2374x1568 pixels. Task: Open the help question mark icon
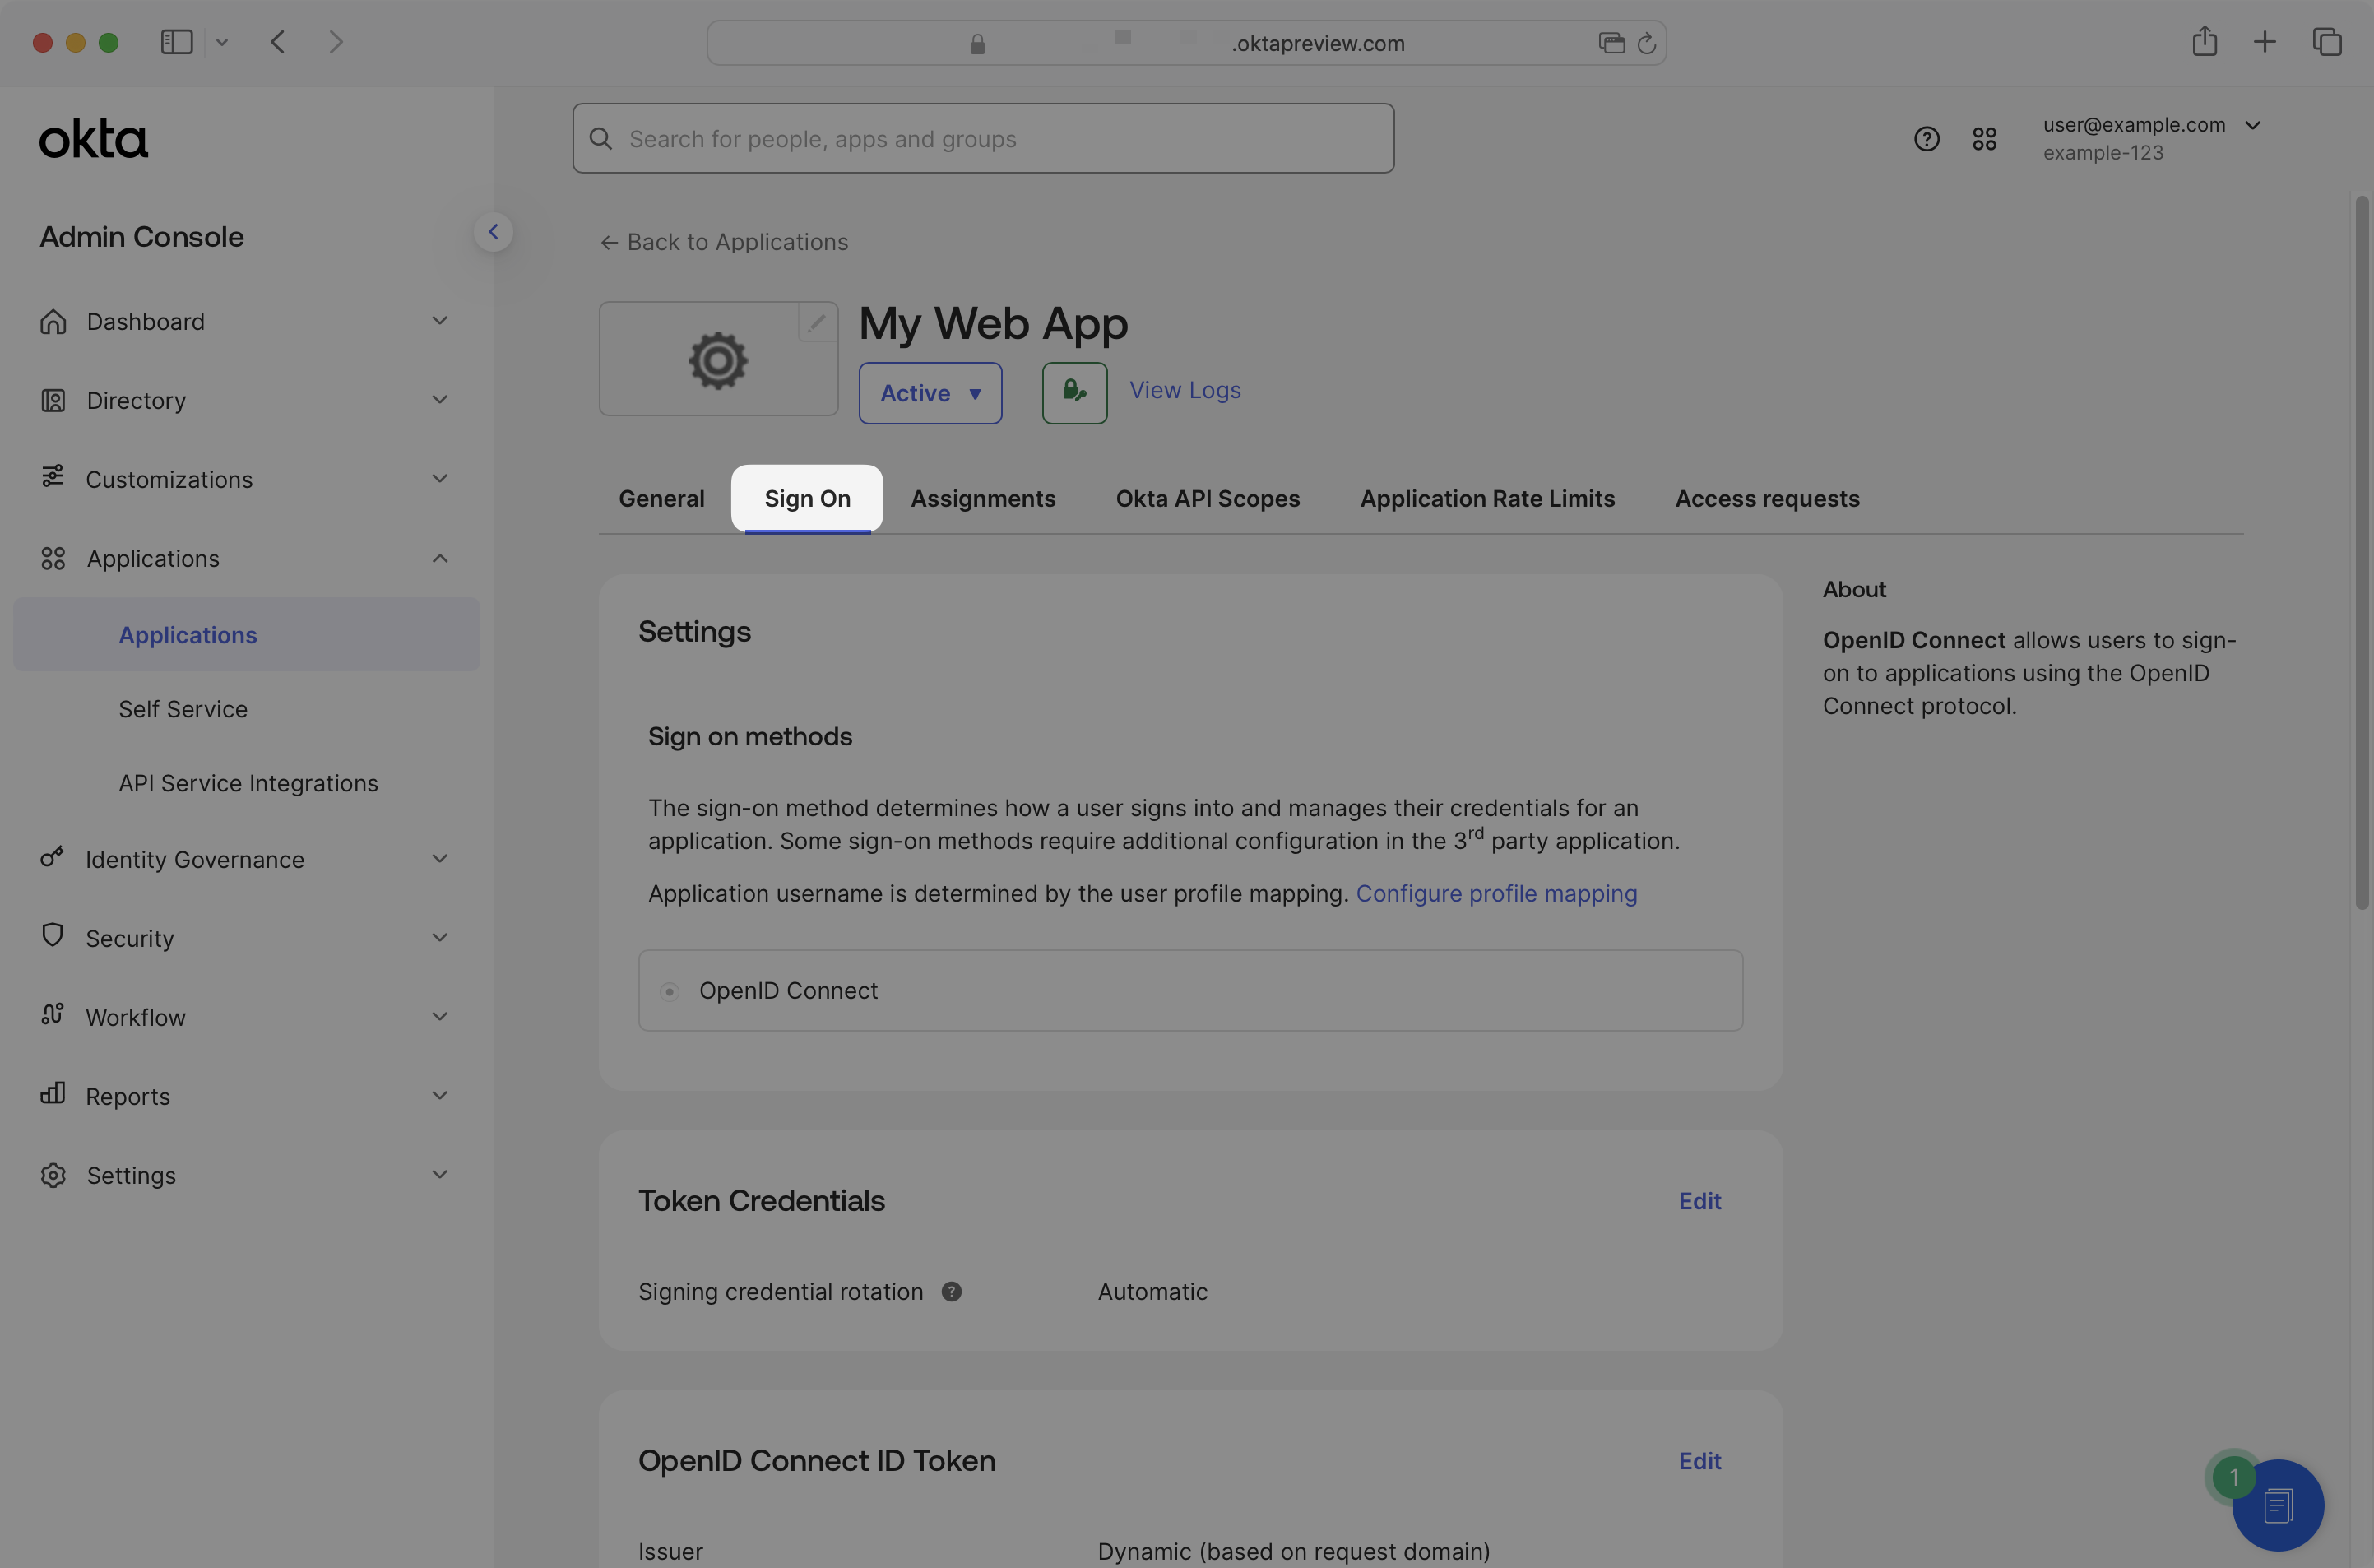click(1926, 139)
